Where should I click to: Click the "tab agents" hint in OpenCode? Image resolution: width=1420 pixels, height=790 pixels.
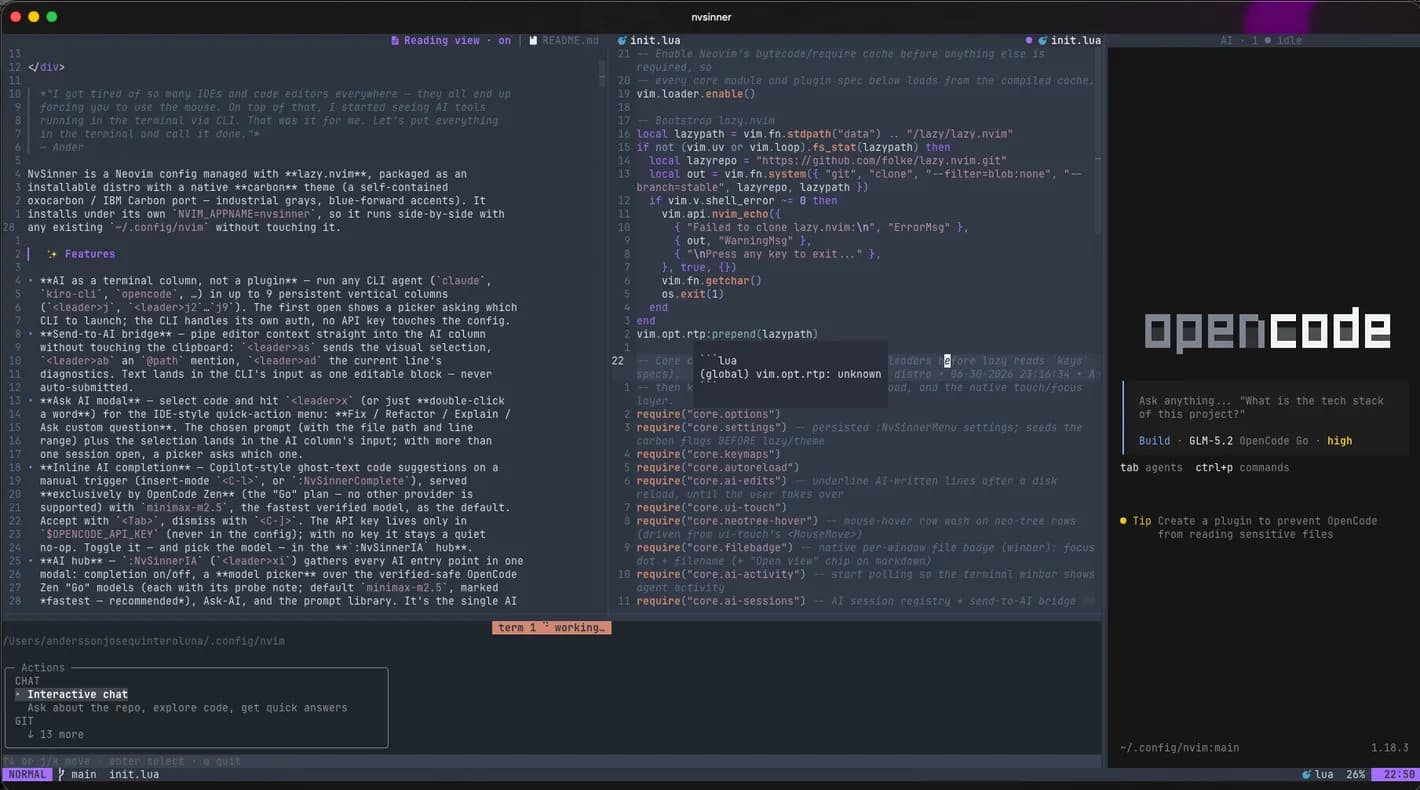(1151, 468)
